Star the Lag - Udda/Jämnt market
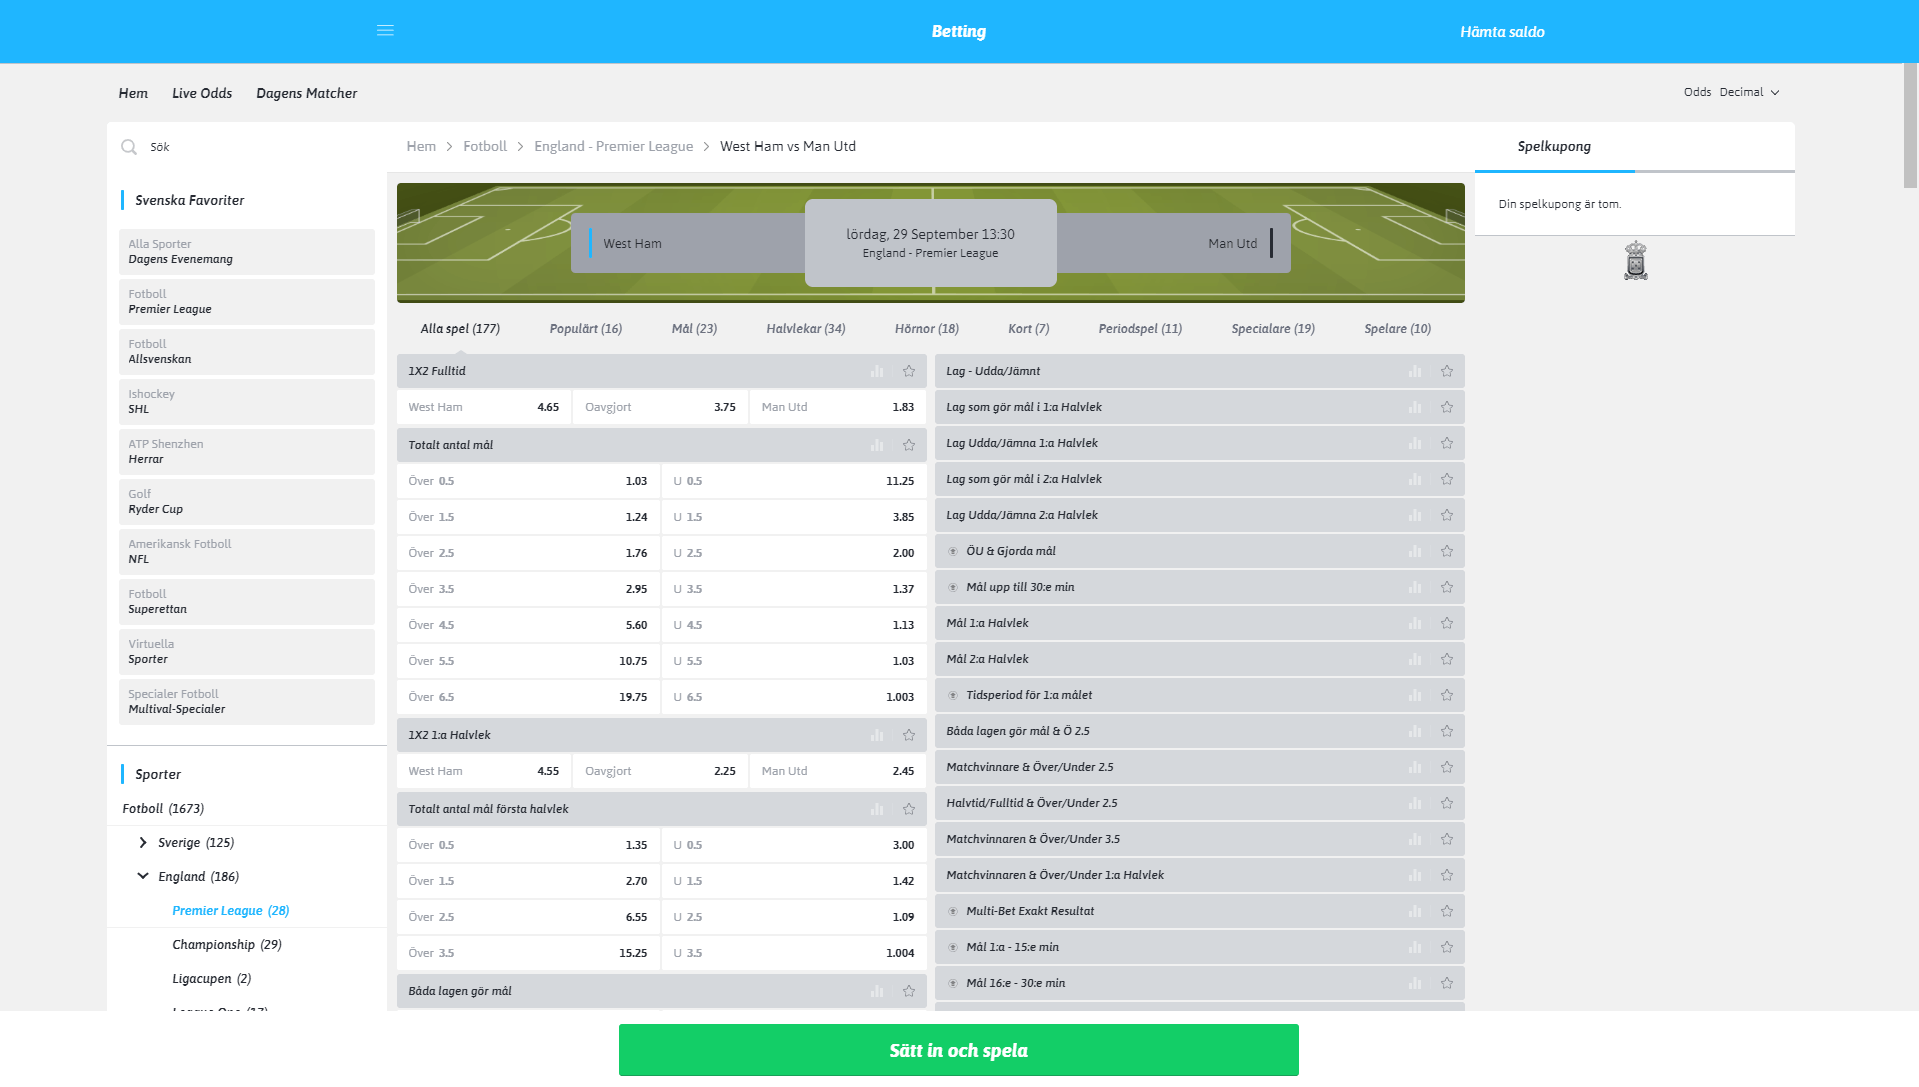The width and height of the screenshot is (1919, 1087). [1447, 371]
